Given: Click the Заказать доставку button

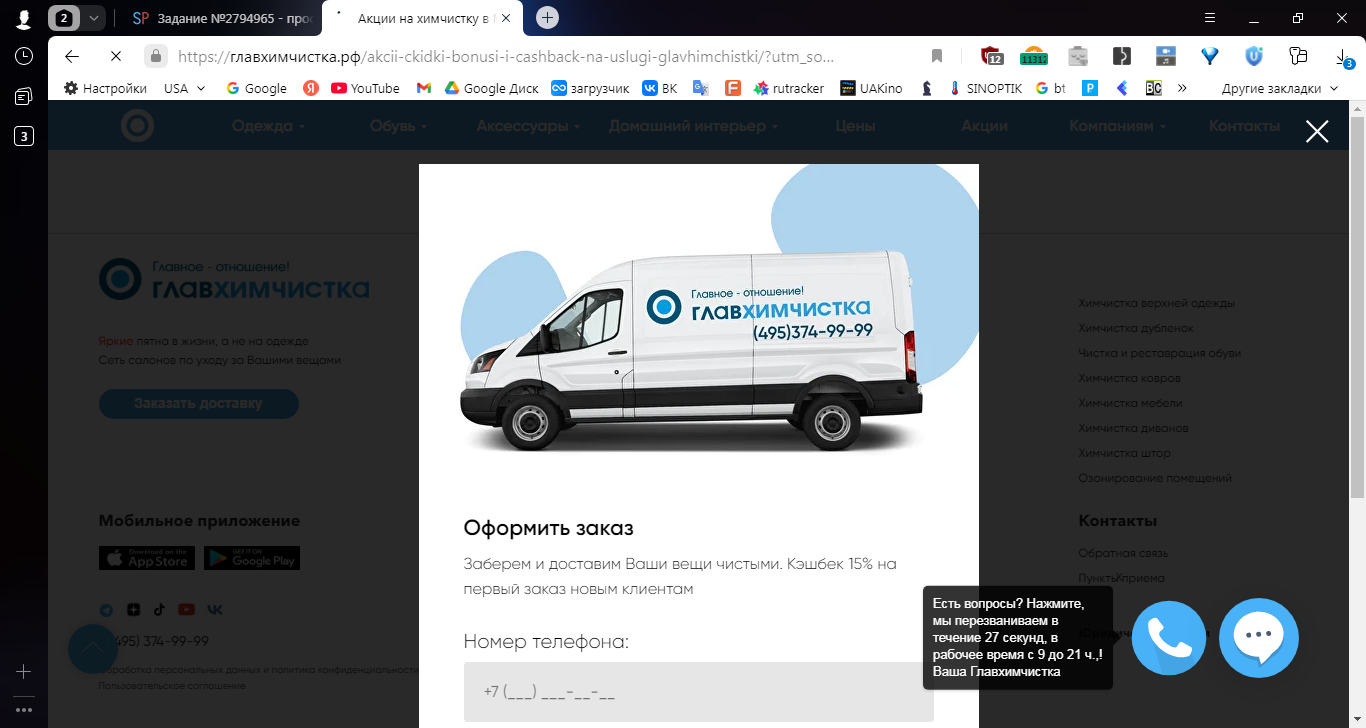Looking at the screenshot, I should coord(198,403).
